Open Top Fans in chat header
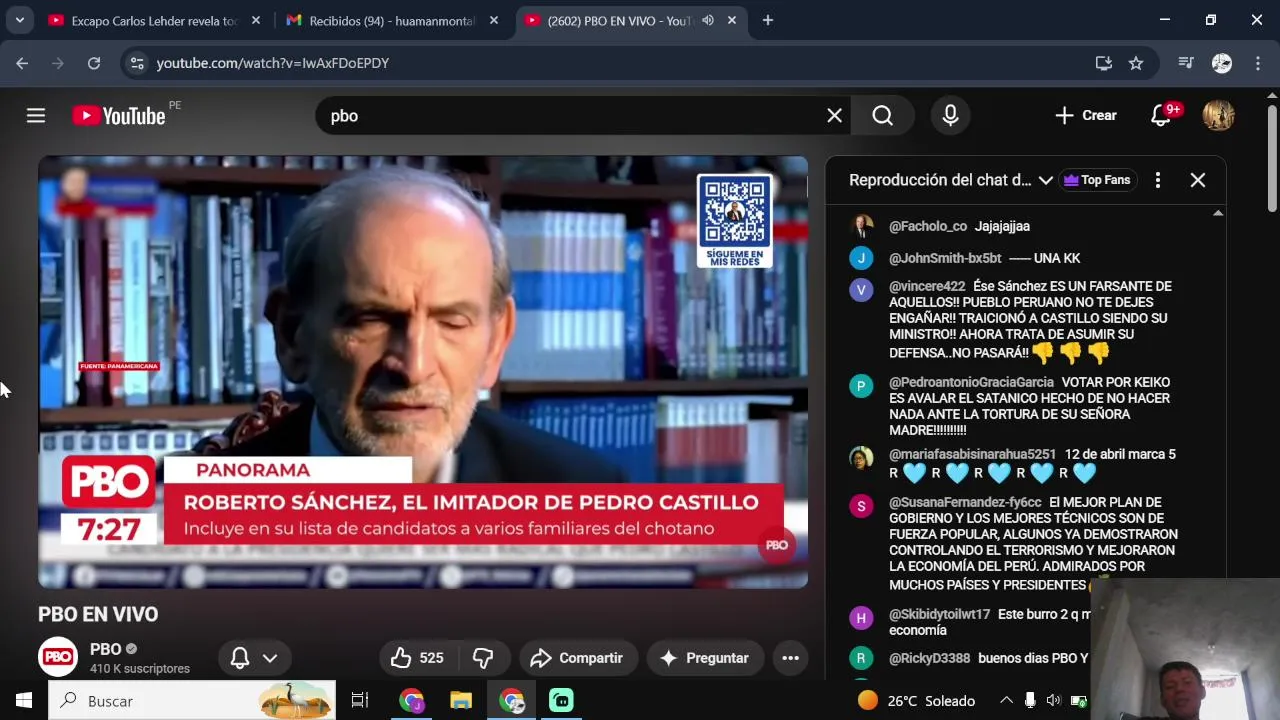 [1097, 180]
